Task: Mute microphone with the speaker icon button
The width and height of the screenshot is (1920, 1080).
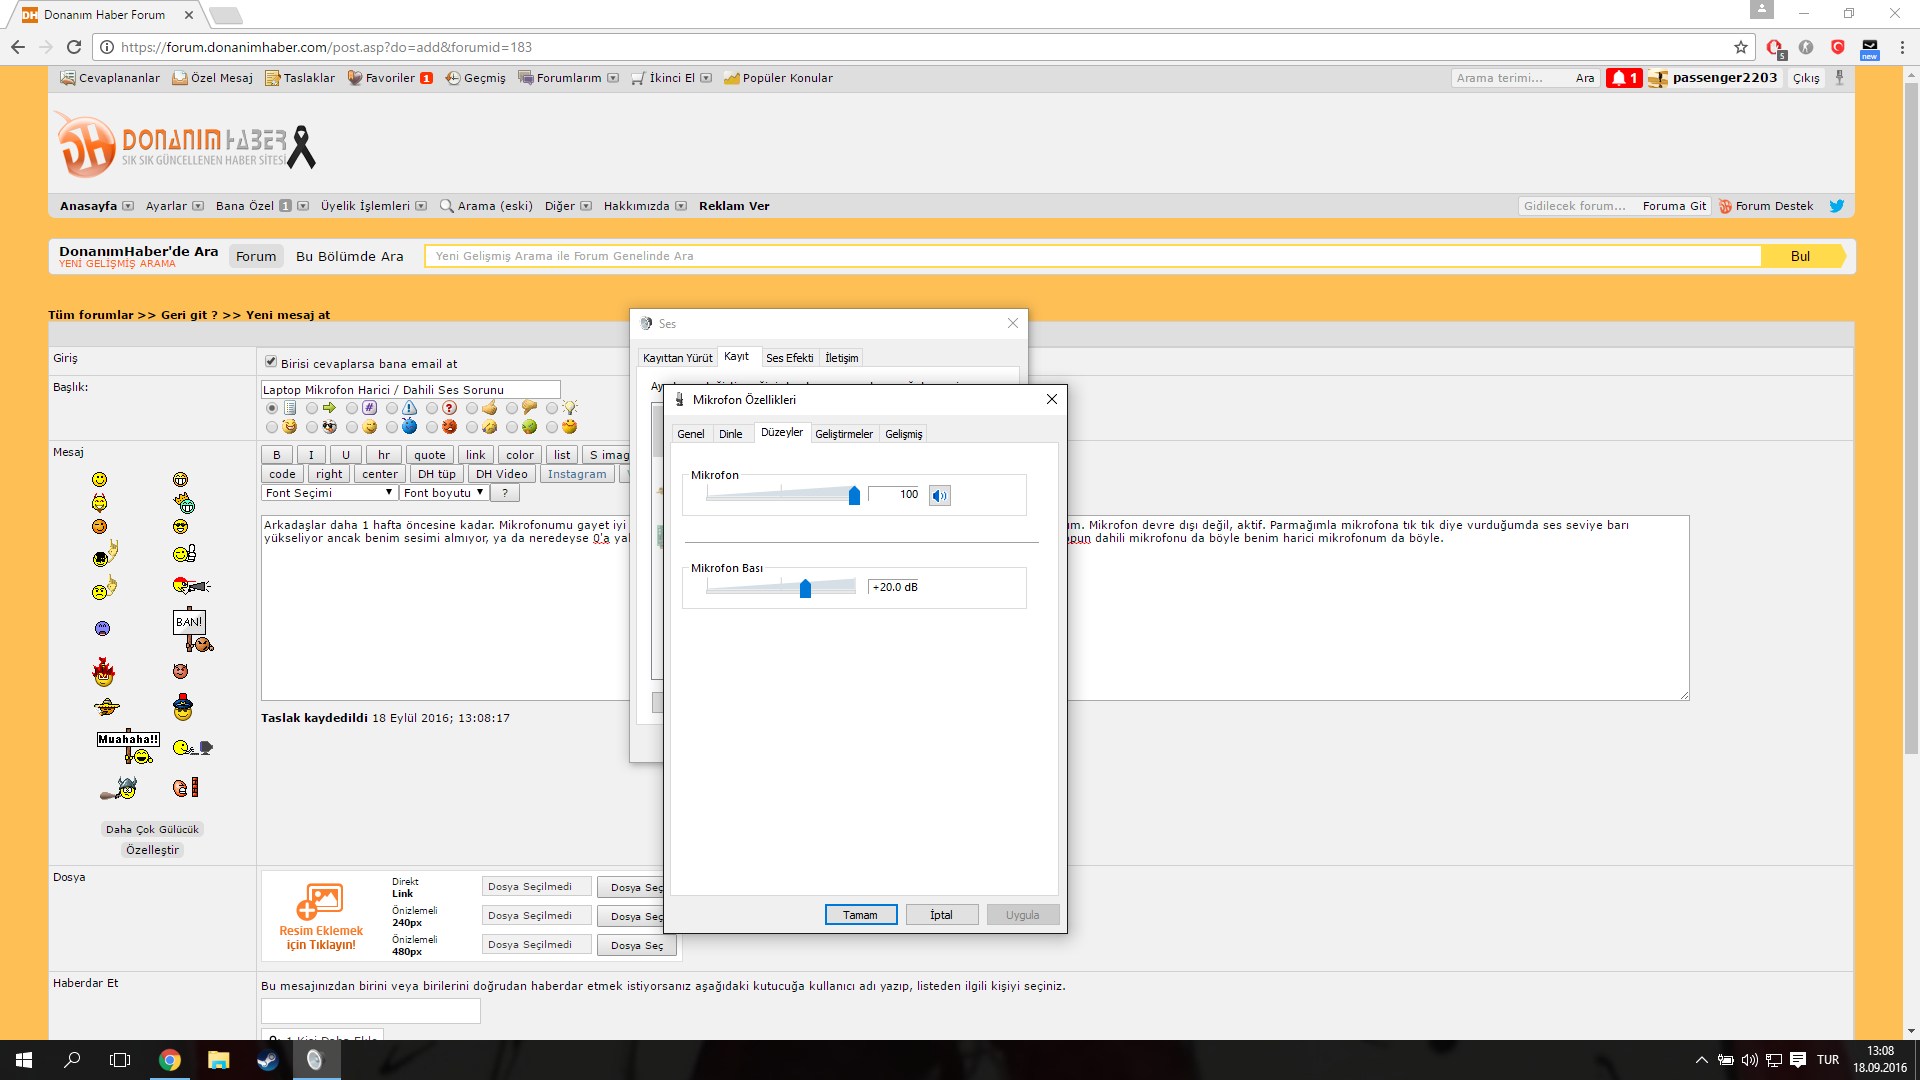Action: tap(939, 495)
